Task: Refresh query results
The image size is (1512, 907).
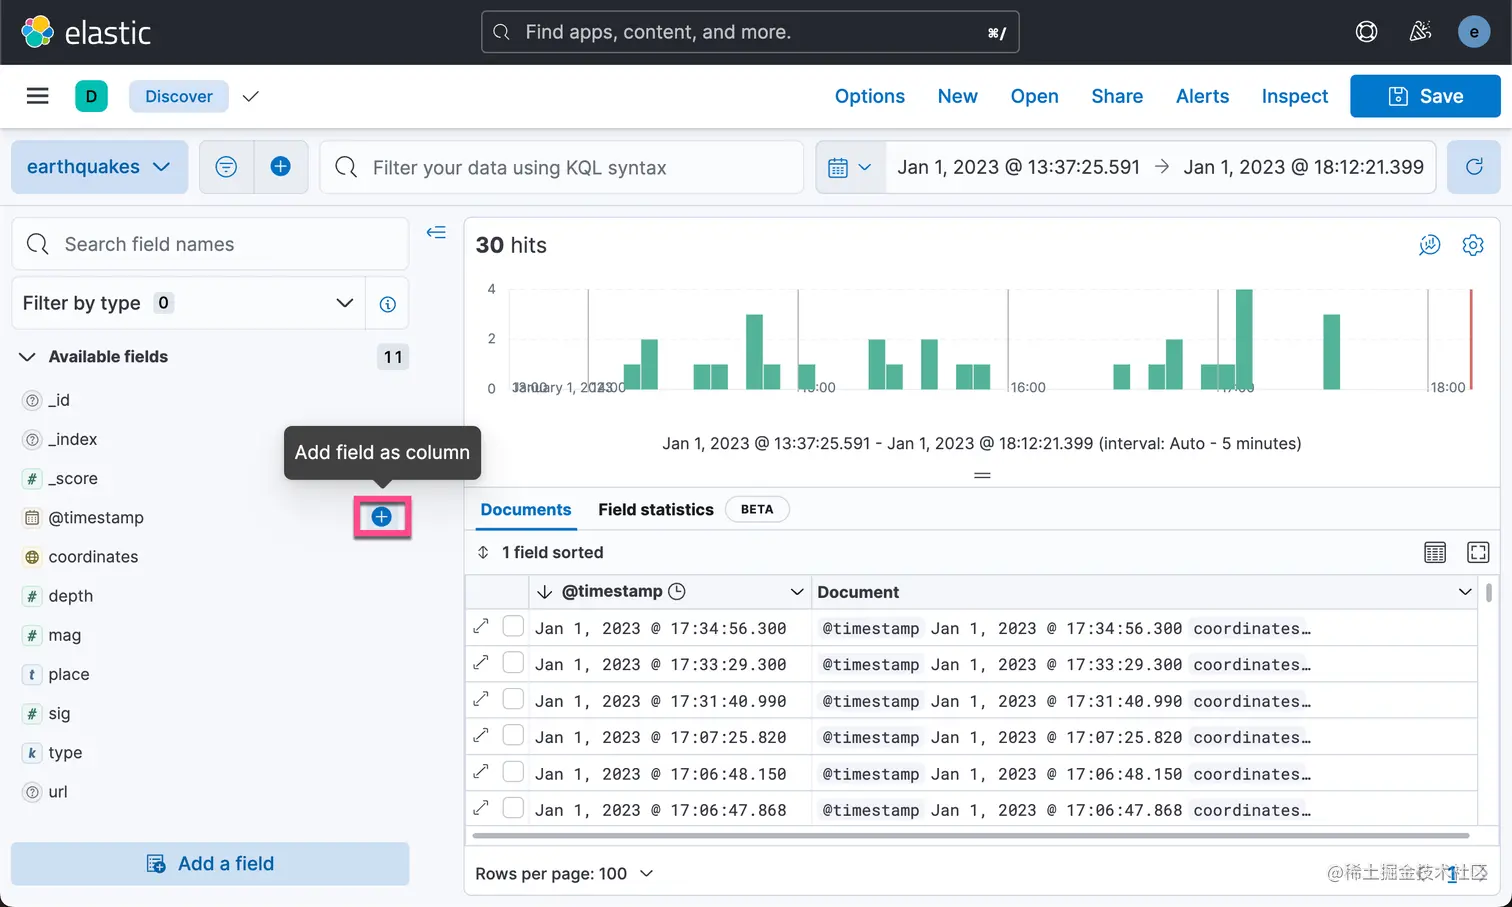Action: coord(1474,167)
